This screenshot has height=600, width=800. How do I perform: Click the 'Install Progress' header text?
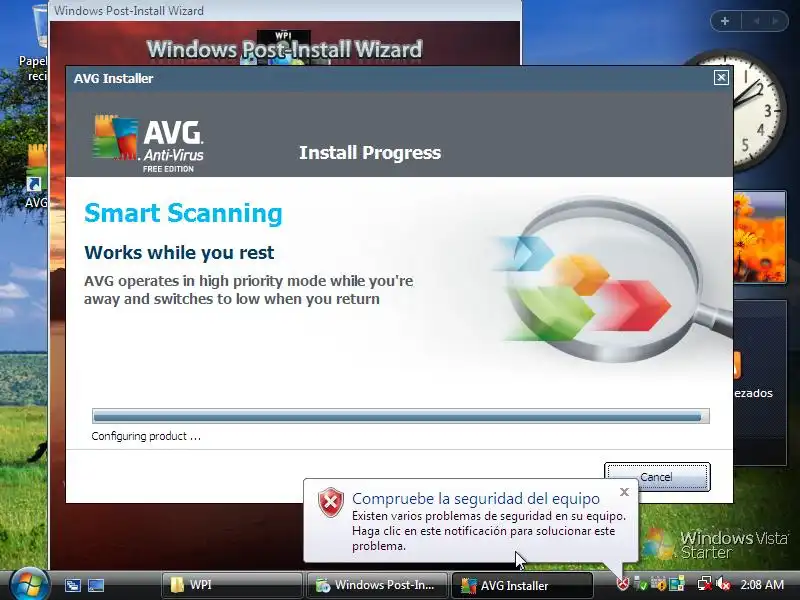point(370,153)
